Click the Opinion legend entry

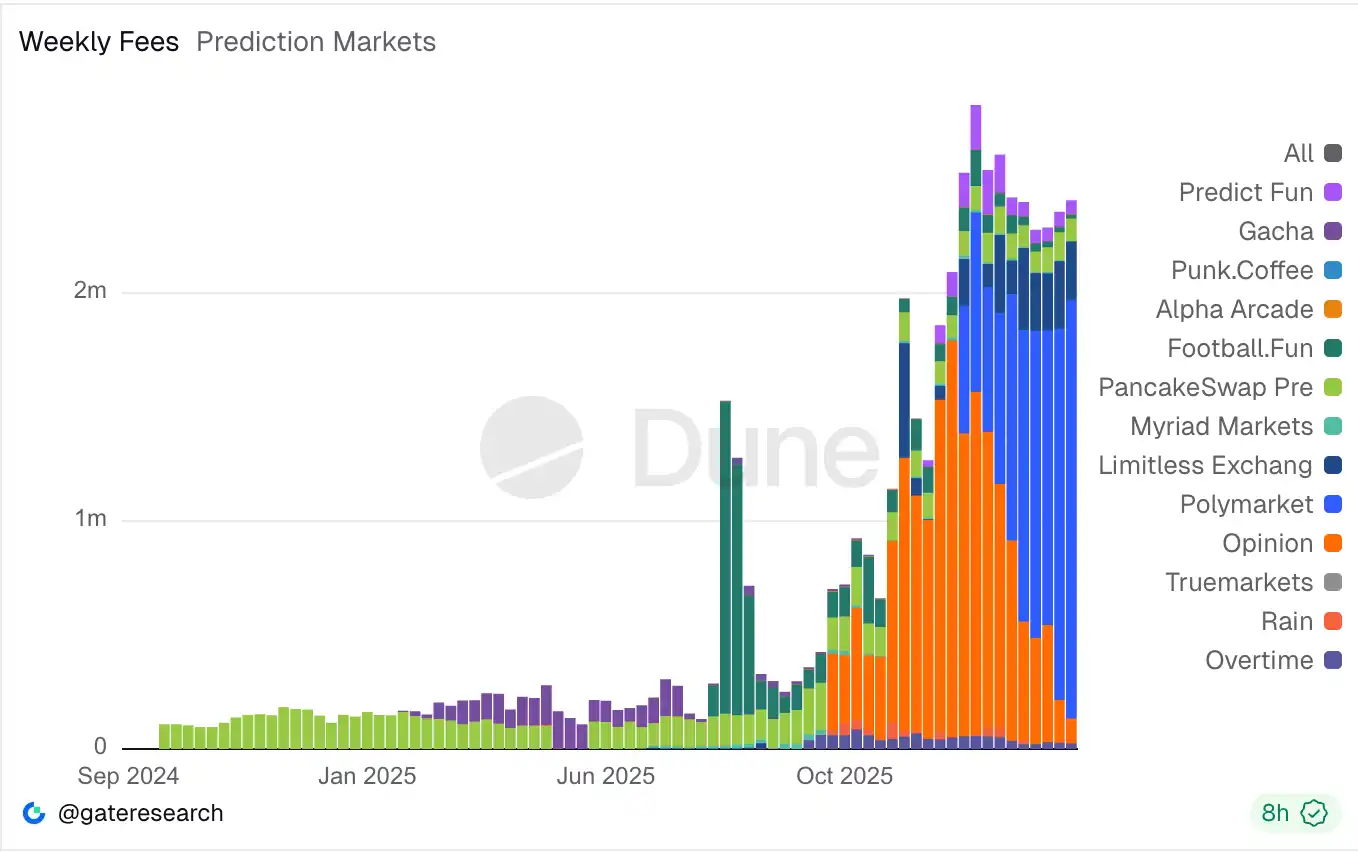(1267, 543)
